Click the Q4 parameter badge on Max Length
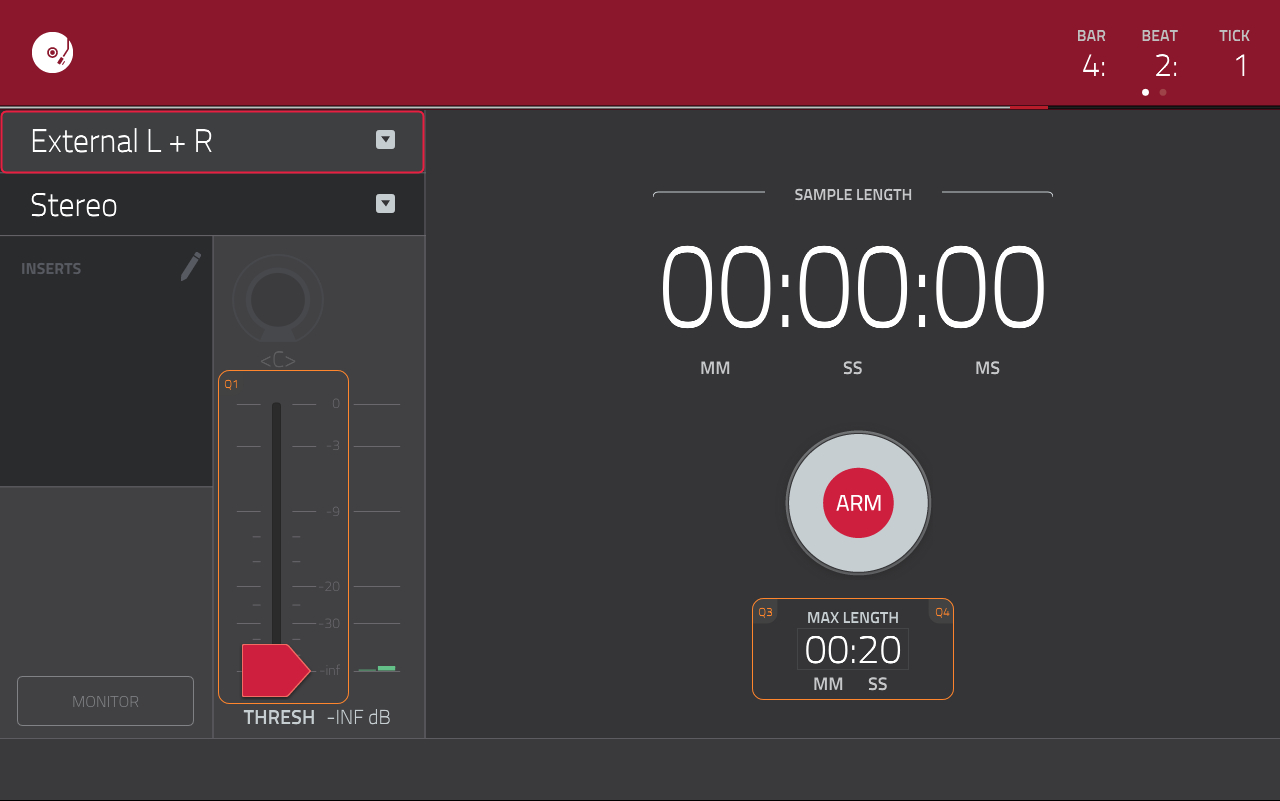 point(941,611)
